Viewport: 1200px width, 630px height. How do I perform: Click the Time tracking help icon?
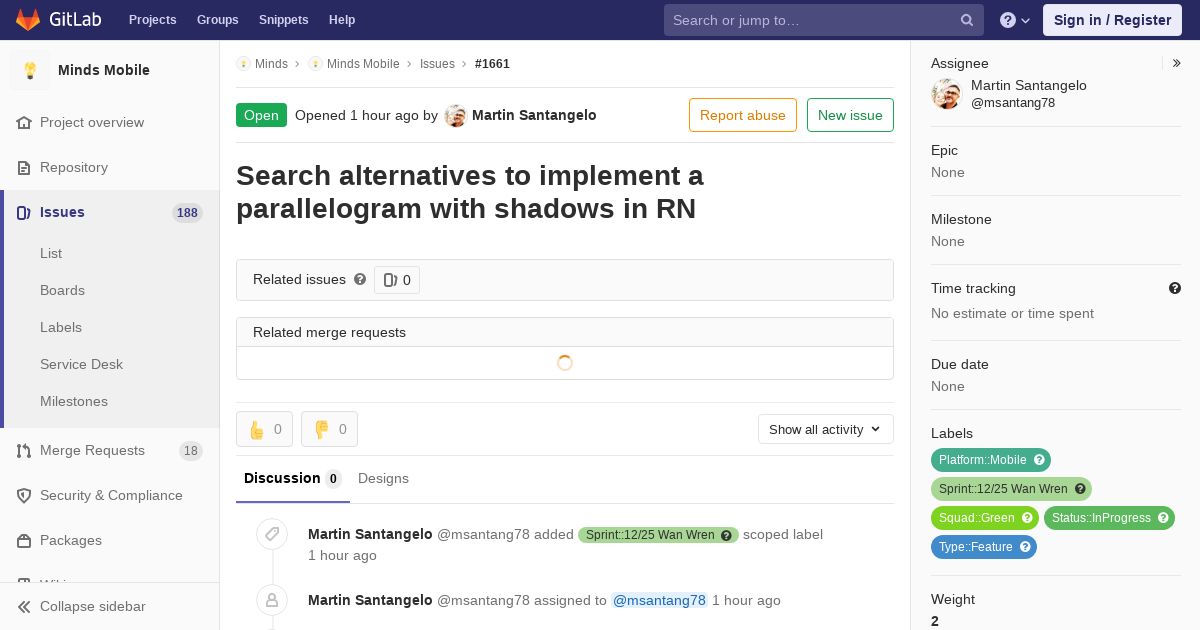[1175, 288]
